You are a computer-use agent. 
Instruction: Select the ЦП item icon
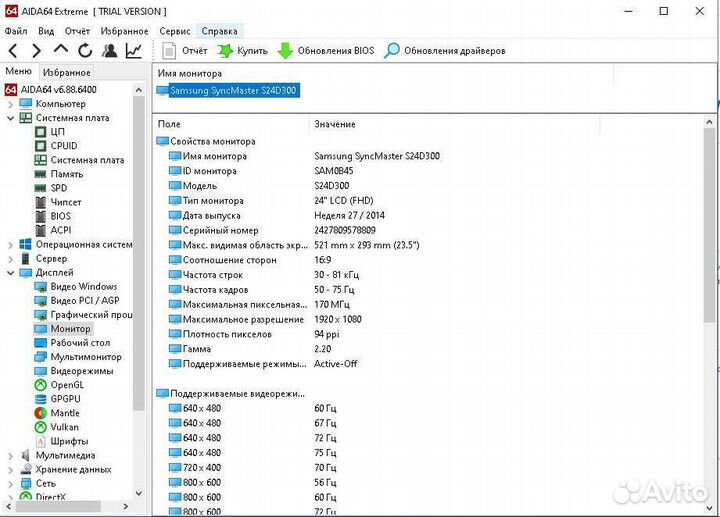coord(41,132)
